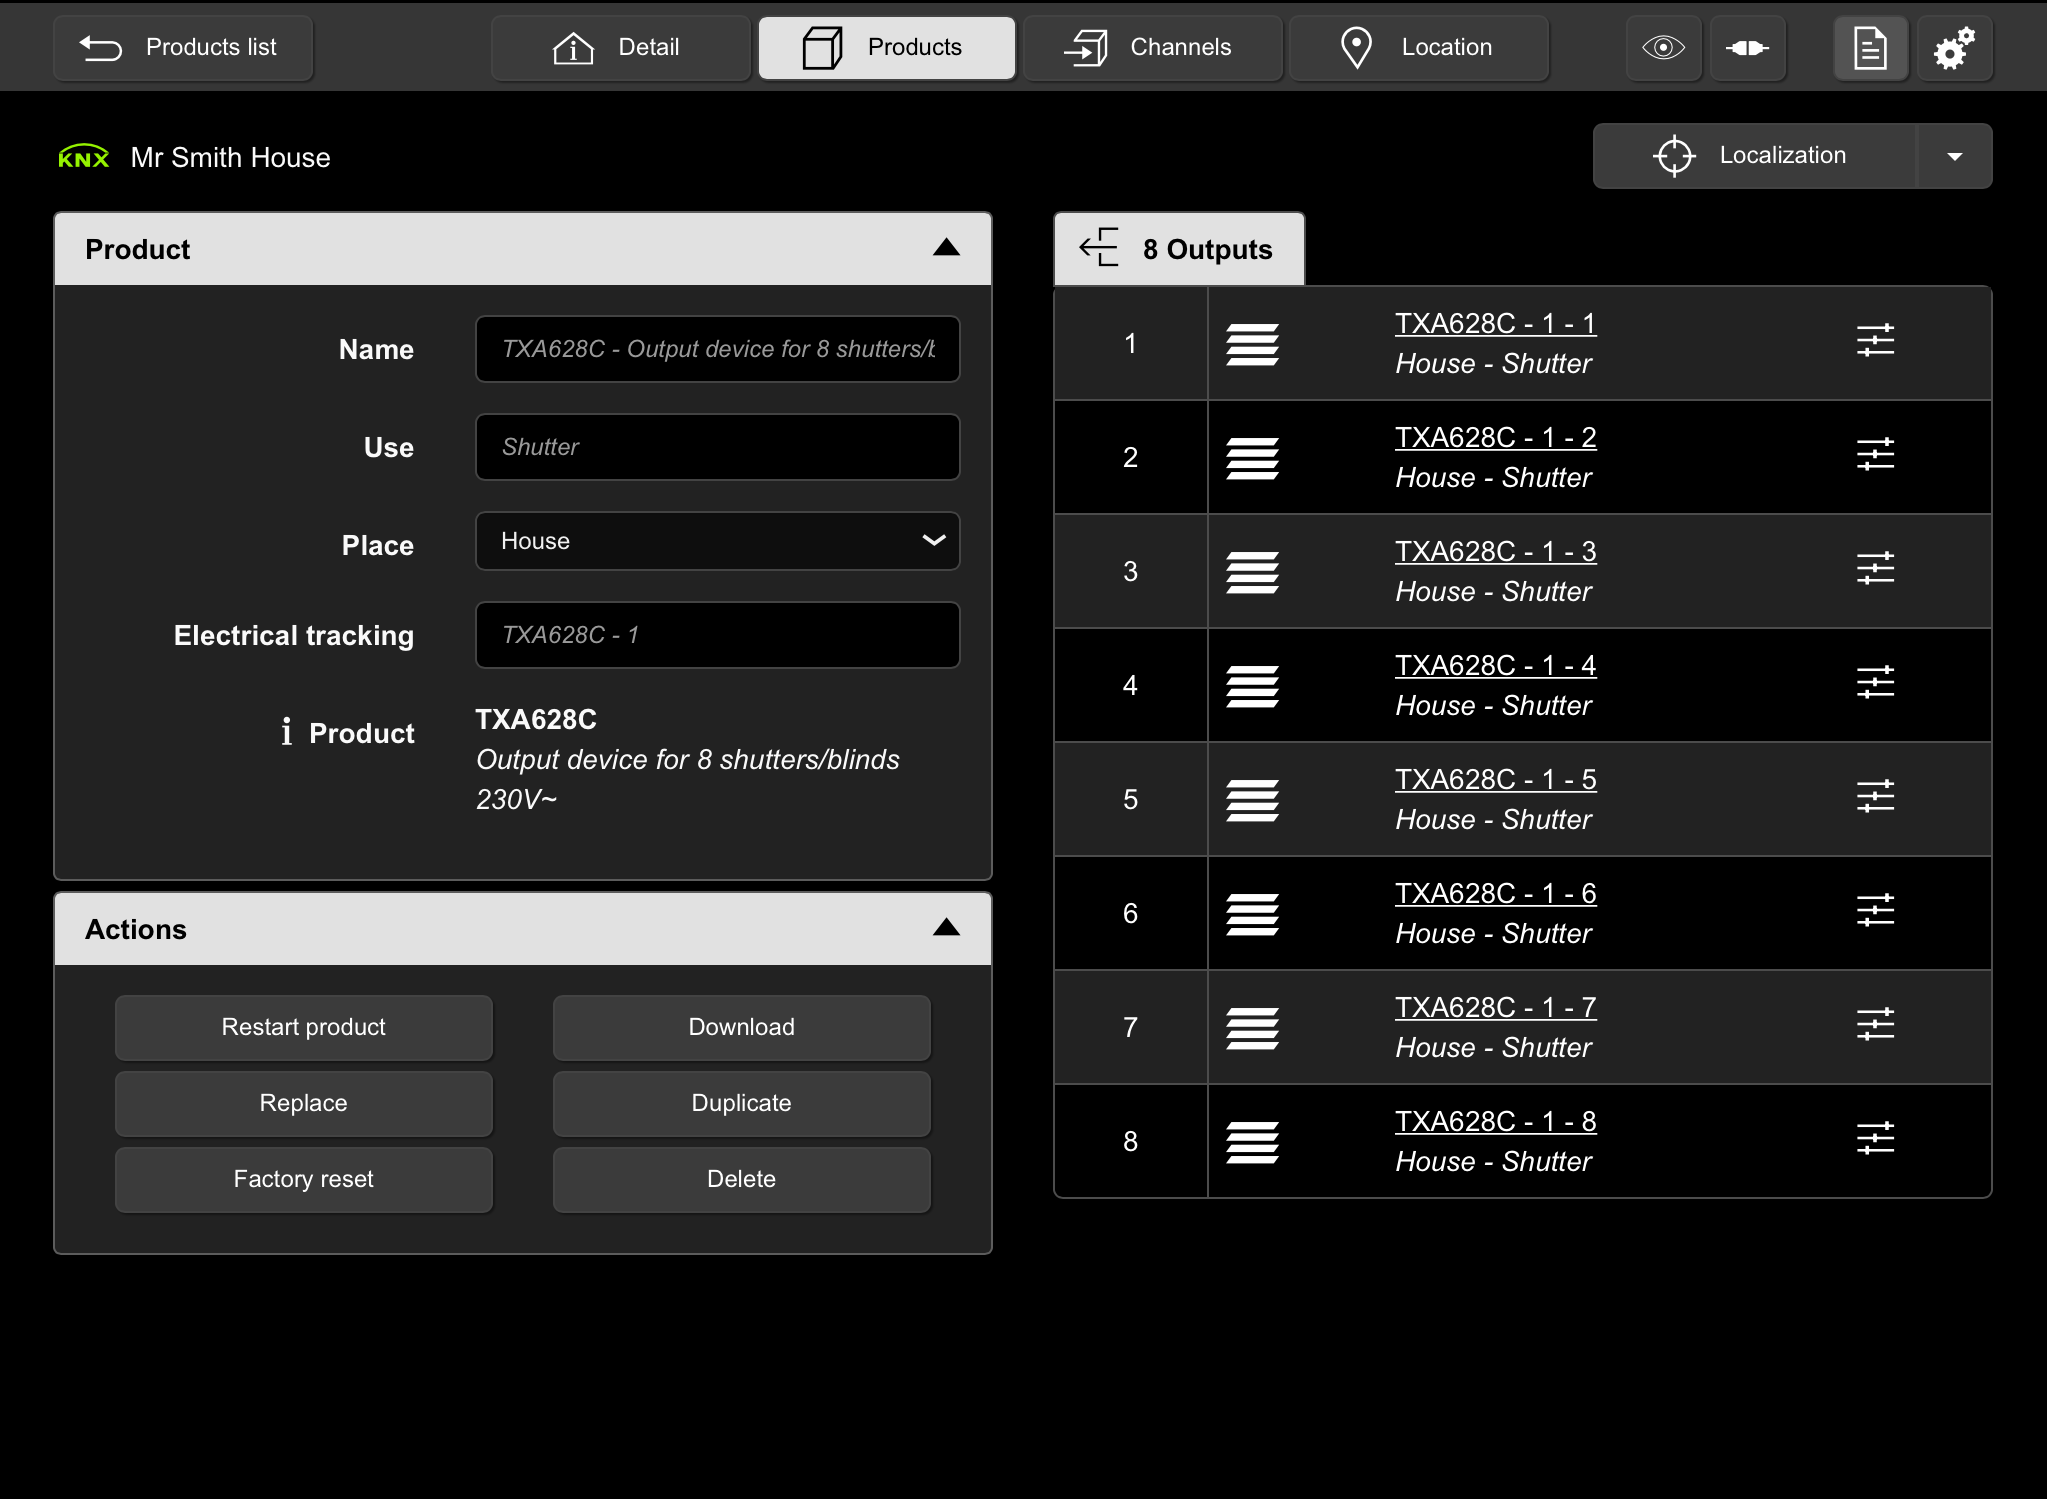2047x1499 pixels.
Task: Click shutter icon of output 5
Action: pyautogui.click(x=1252, y=801)
